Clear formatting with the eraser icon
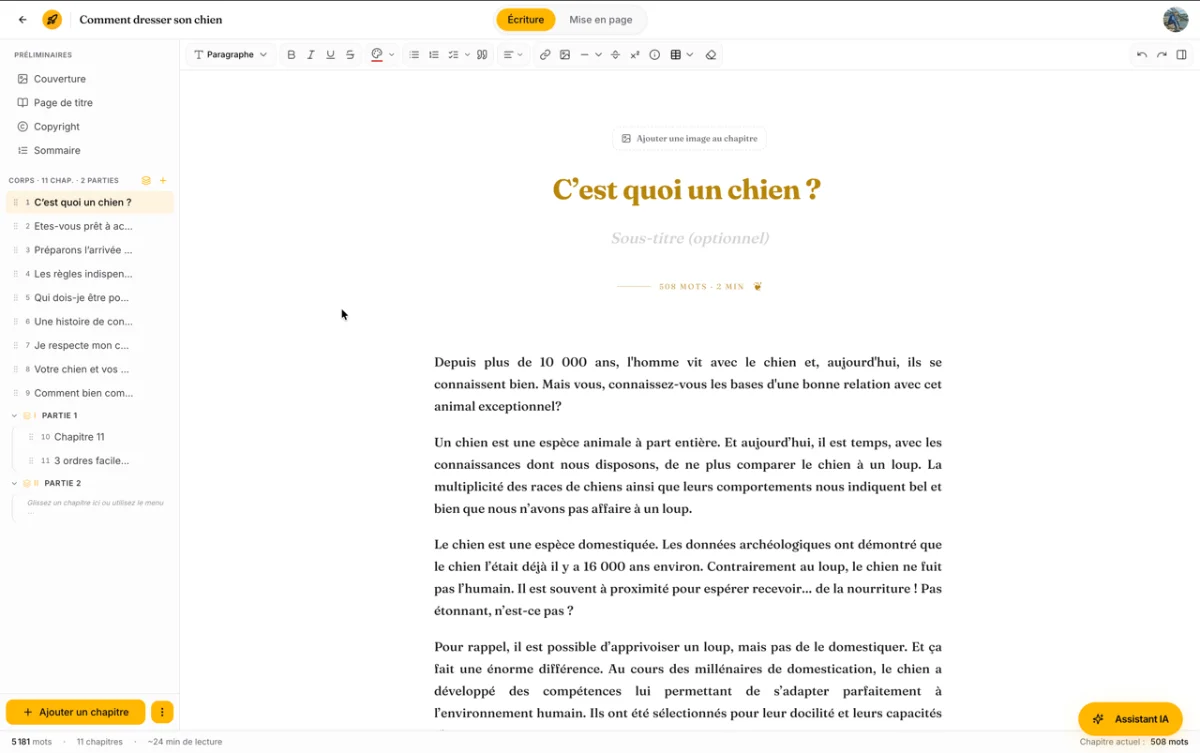 pyautogui.click(x=711, y=55)
